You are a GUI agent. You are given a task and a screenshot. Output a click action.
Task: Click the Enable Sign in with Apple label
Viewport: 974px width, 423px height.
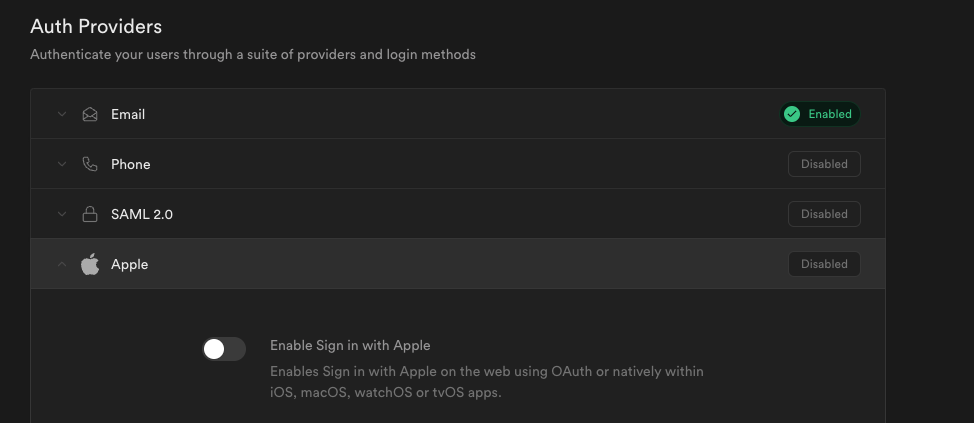click(350, 345)
